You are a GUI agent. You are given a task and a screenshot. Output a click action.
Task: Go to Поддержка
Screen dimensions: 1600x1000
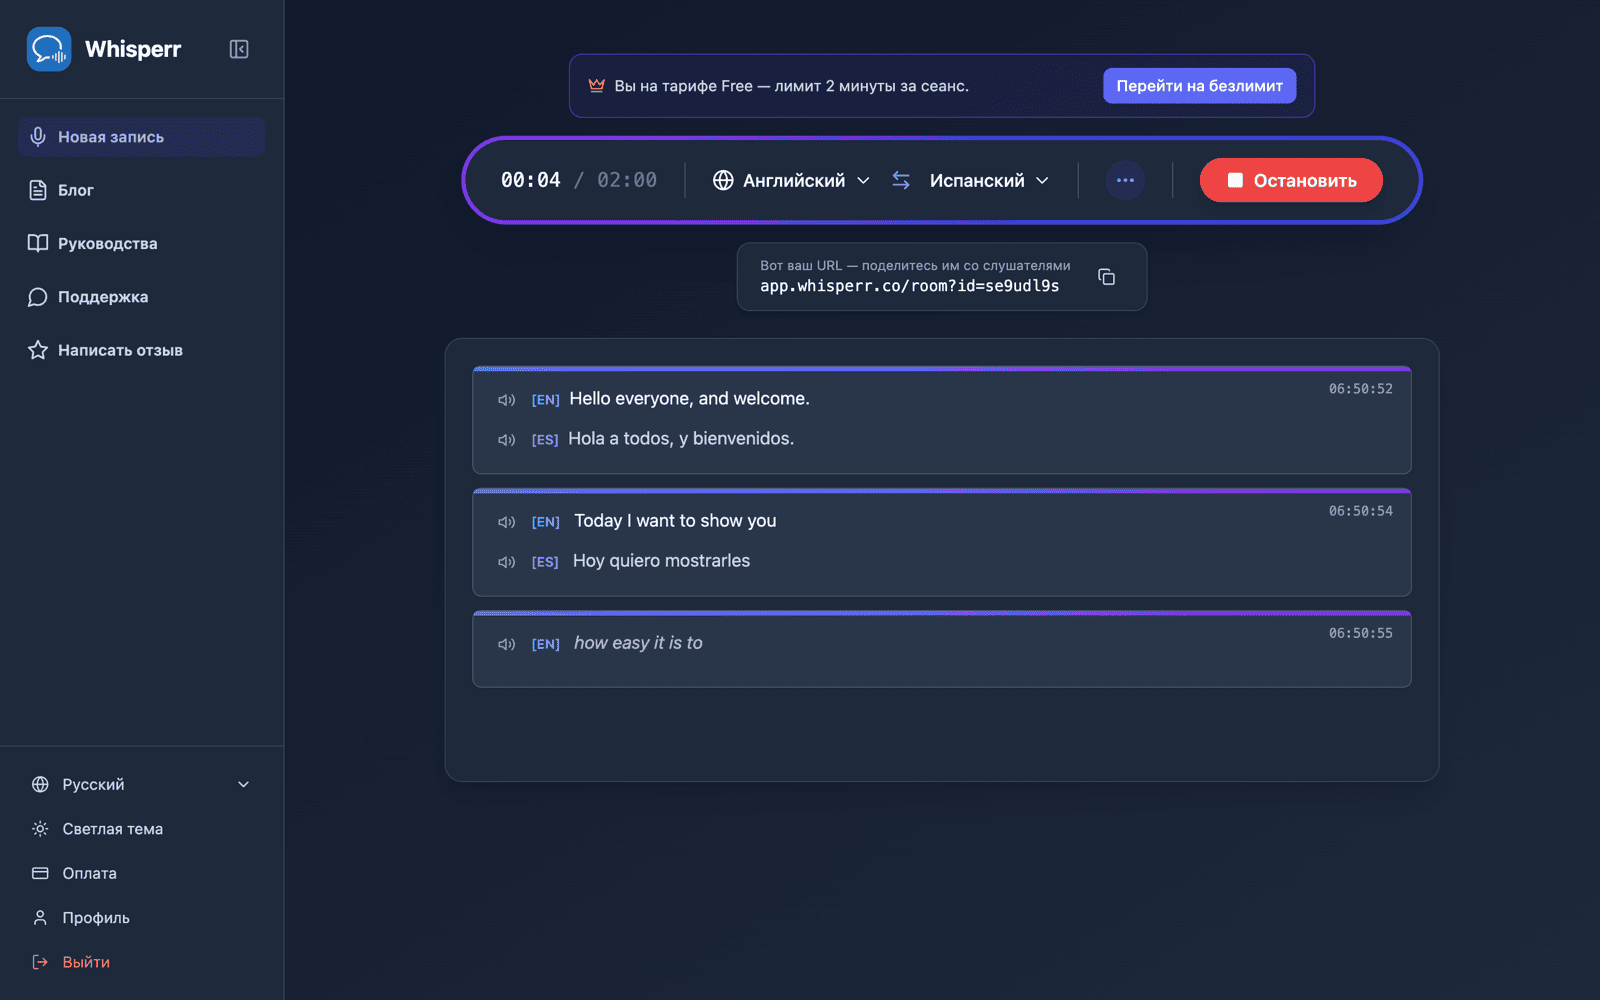[141, 297]
